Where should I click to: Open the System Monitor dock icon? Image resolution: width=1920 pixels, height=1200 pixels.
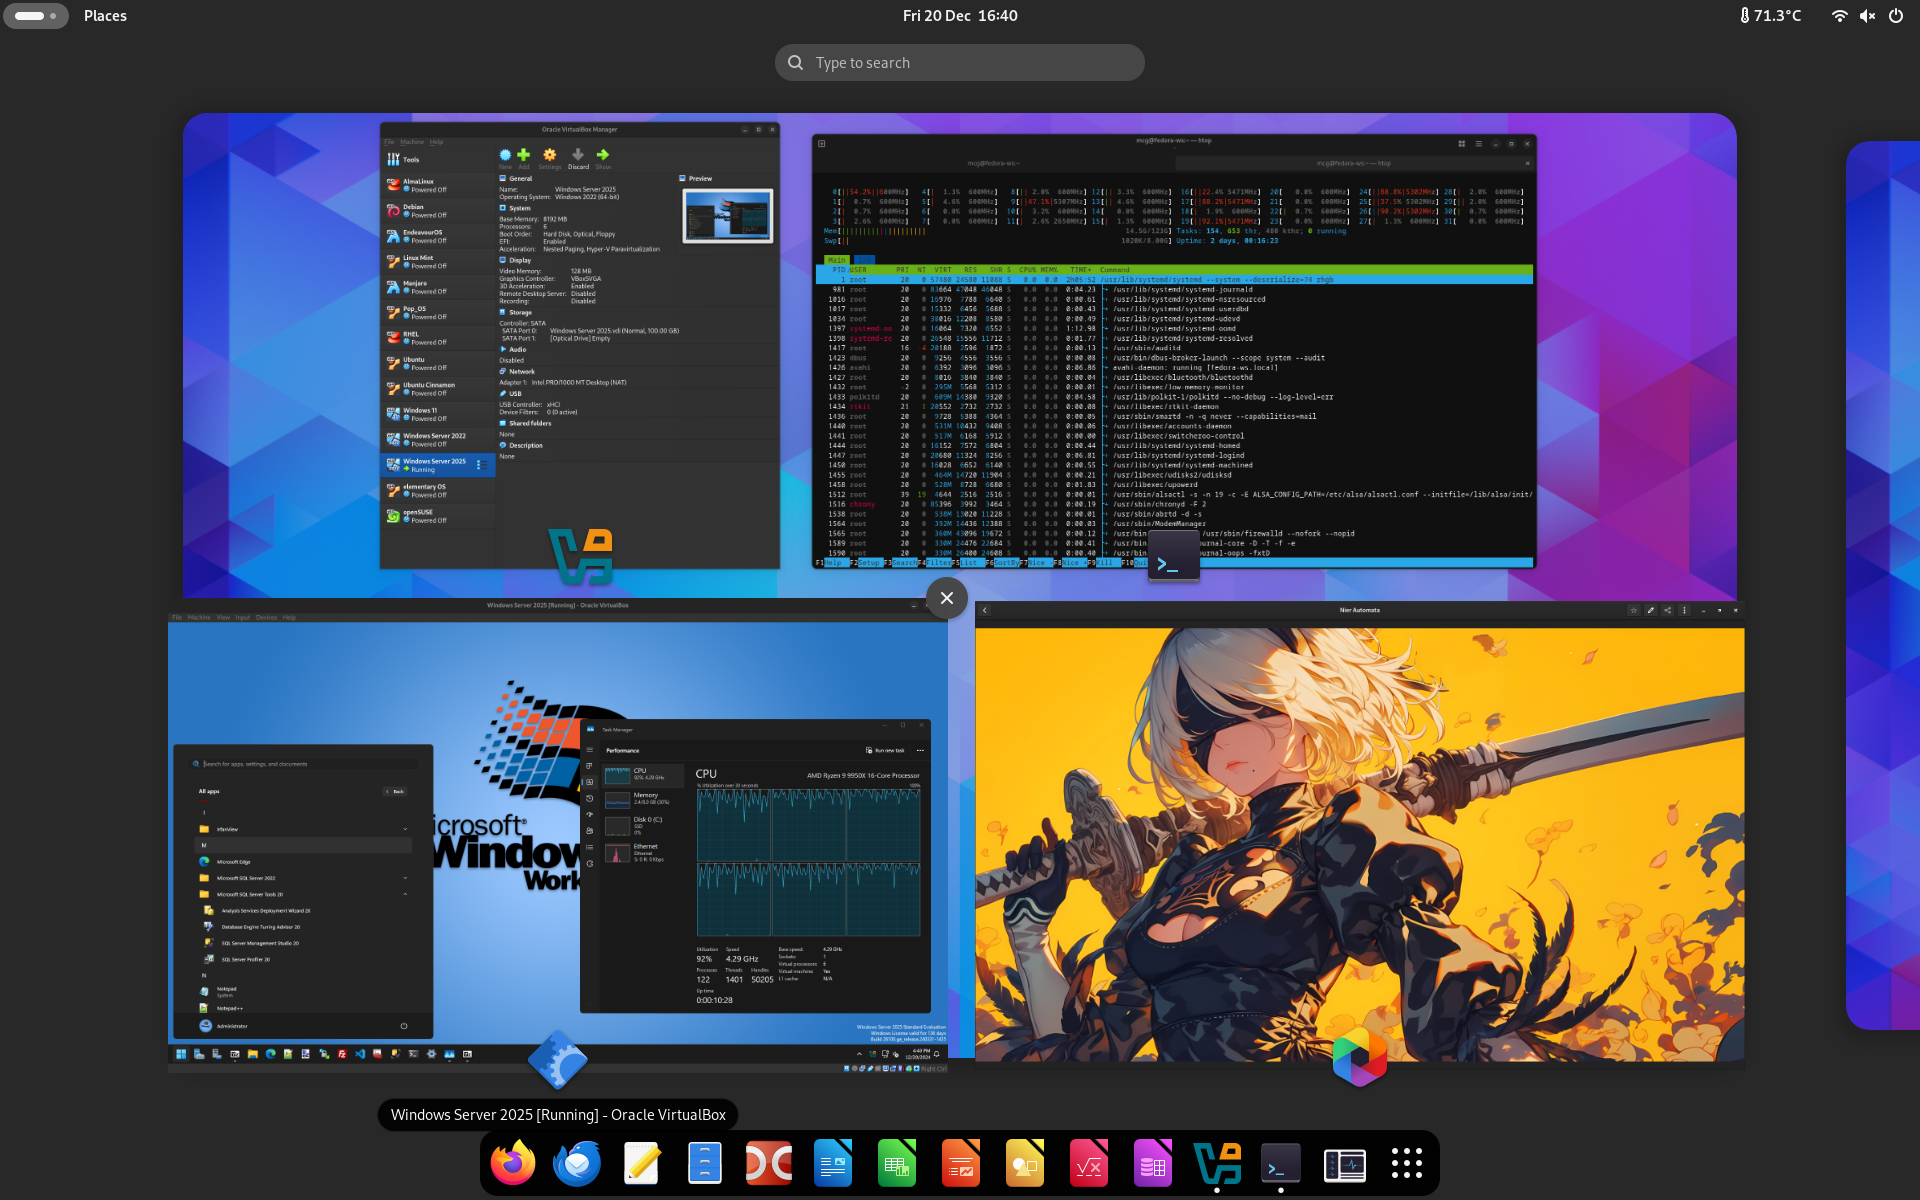(1345, 1163)
